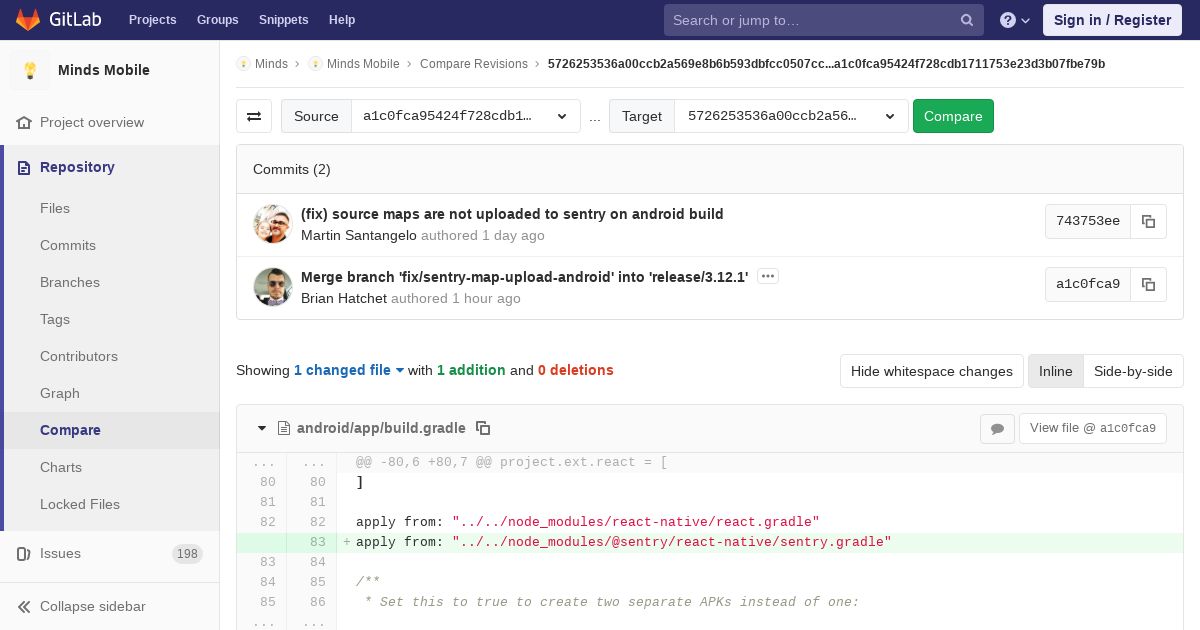The image size is (1200, 630).
Task: Open Brian Hatchet's avatar
Action: coord(272,287)
